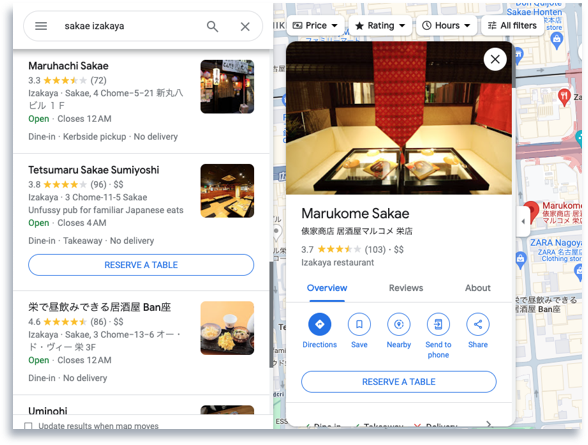588x445 pixels.
Task: Click the Marukome Sakae cover photo
Action: click(399, 118)
